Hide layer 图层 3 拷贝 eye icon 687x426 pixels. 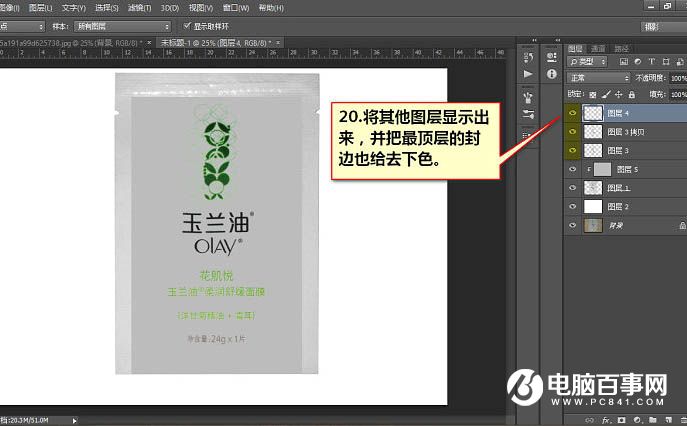point(572,131)
